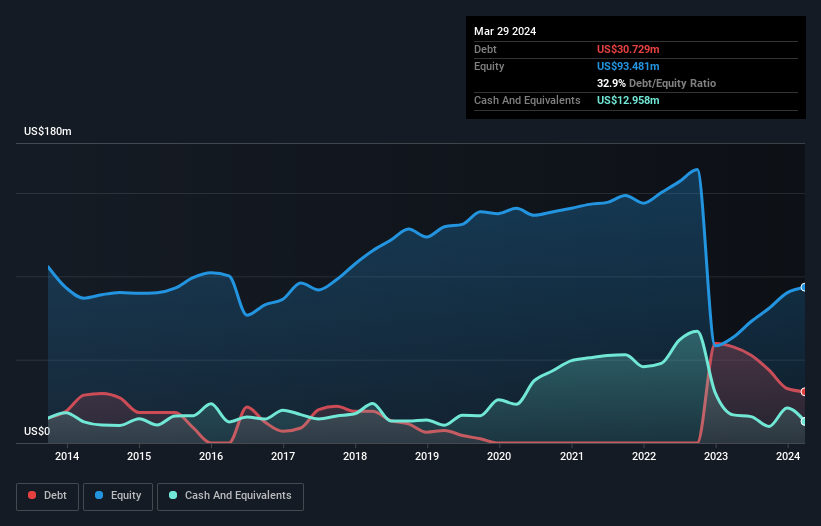Click the US$12.958m cash value
Image resolution: width=821 pixels, height=526 pixels.
coord(628,100)
